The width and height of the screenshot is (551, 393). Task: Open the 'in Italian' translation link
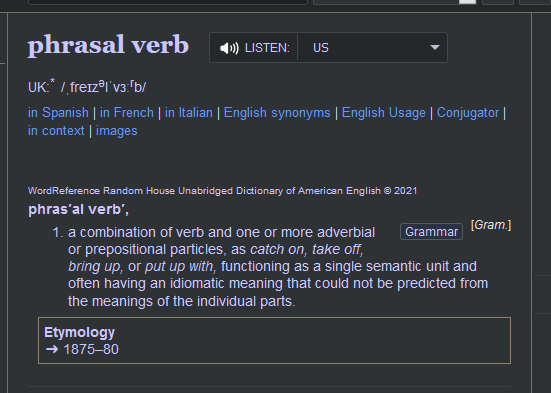(189, 113)
